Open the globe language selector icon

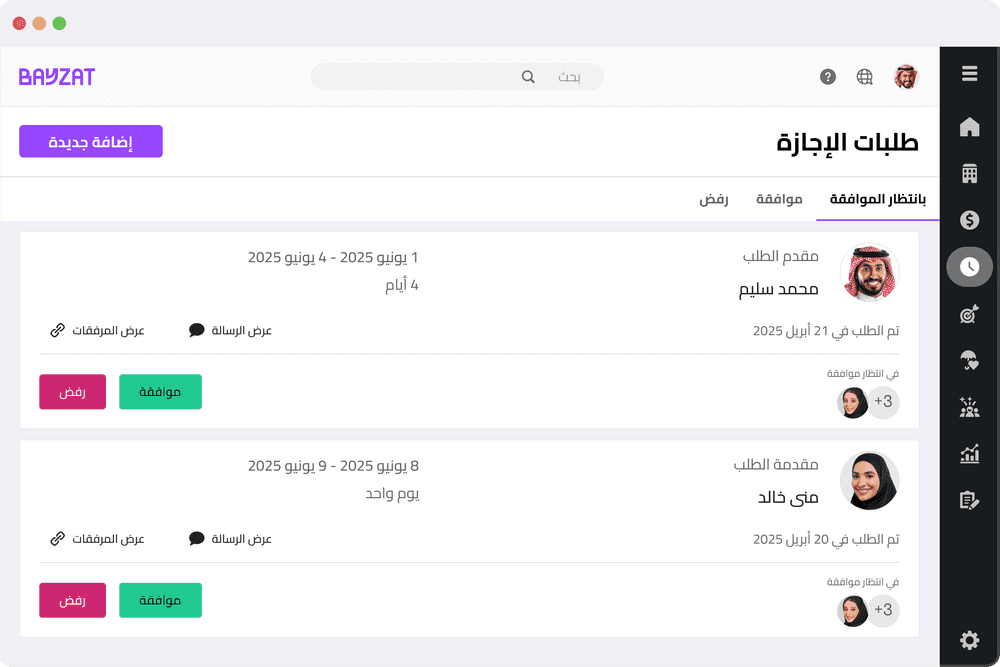pyautogui.click(x=864, y=76)
